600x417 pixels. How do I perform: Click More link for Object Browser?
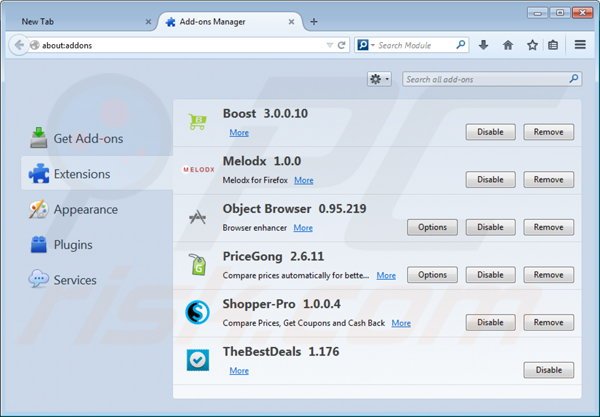click(x=303, y=228)
